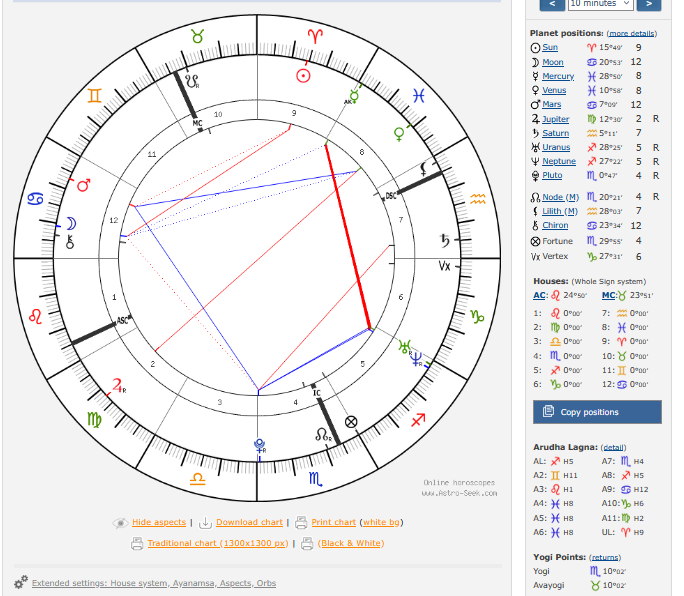Click the Taurus sign symbol on the wheel
The width and height of the screenshot is (684, 596).
click(198, 36)
